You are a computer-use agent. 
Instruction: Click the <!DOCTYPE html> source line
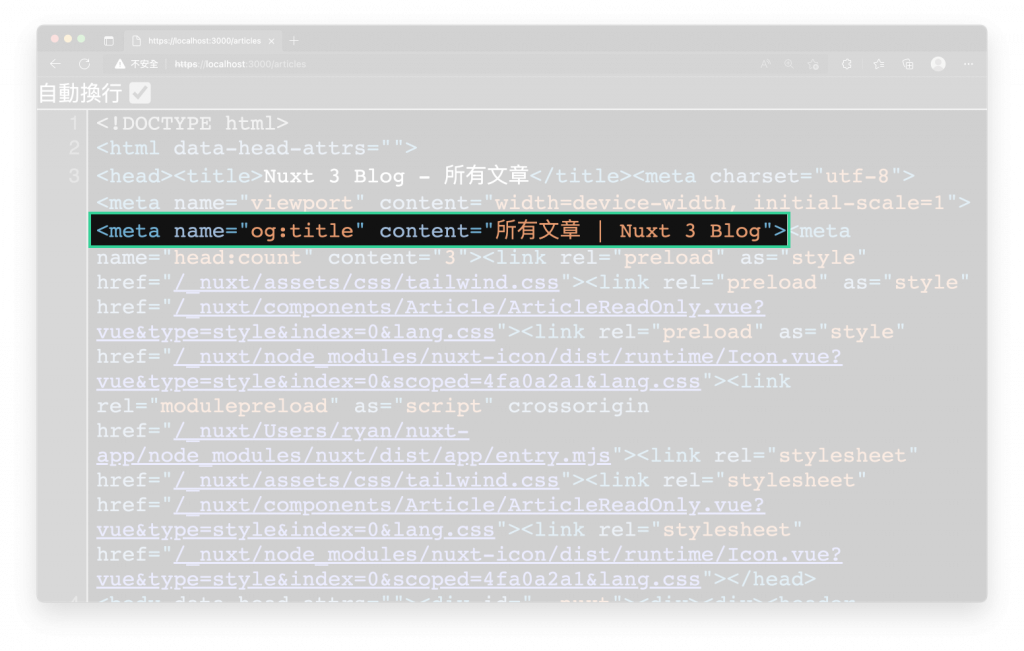tap(192, 123)
